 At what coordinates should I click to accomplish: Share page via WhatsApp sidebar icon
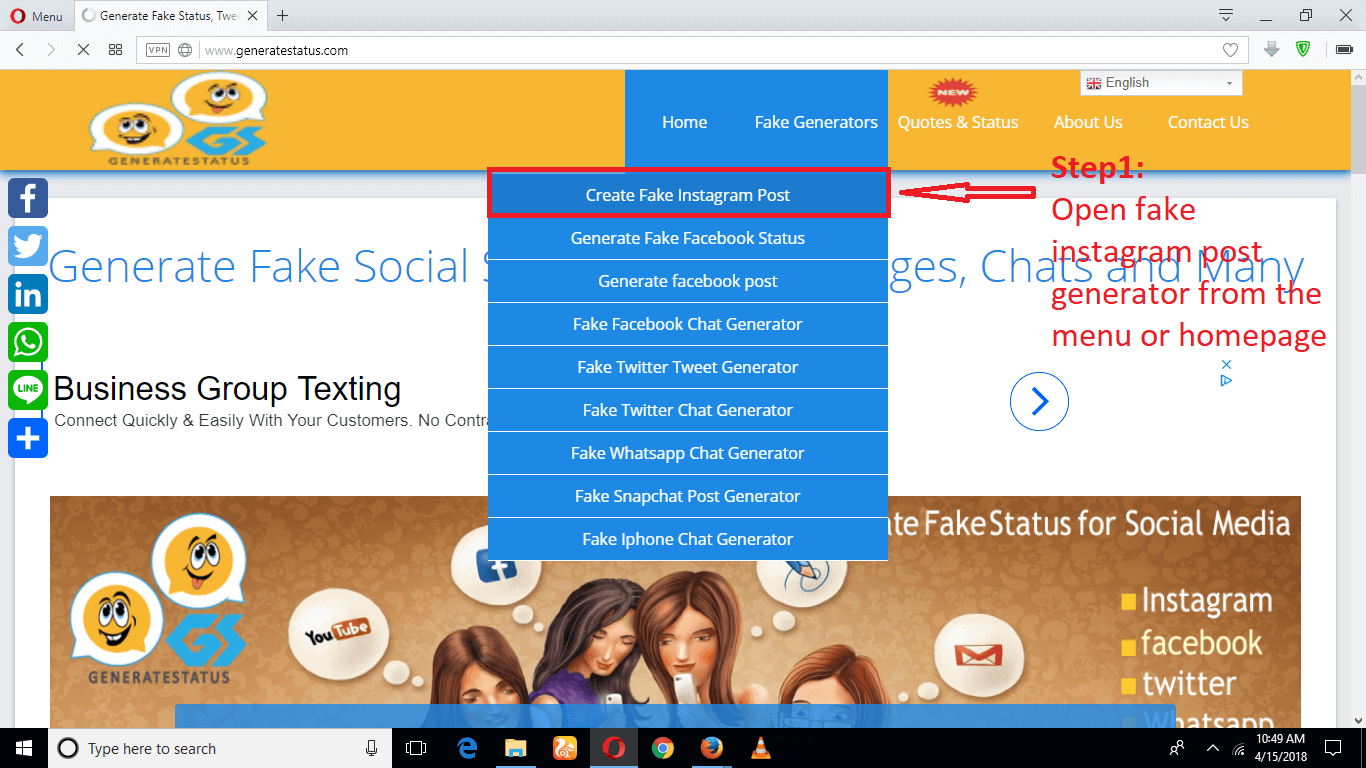tap(28, 342)
